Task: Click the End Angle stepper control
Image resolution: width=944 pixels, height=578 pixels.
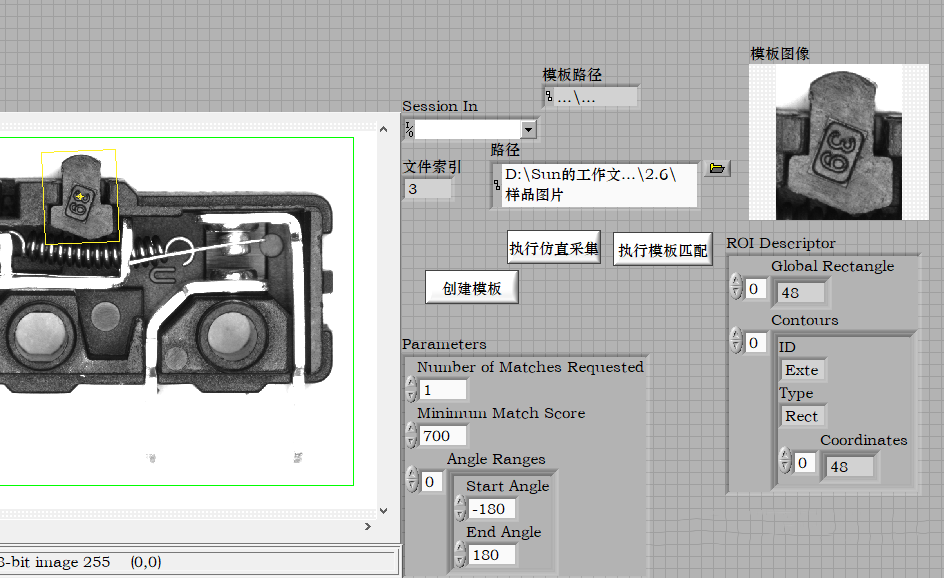Action: [458, 554]
